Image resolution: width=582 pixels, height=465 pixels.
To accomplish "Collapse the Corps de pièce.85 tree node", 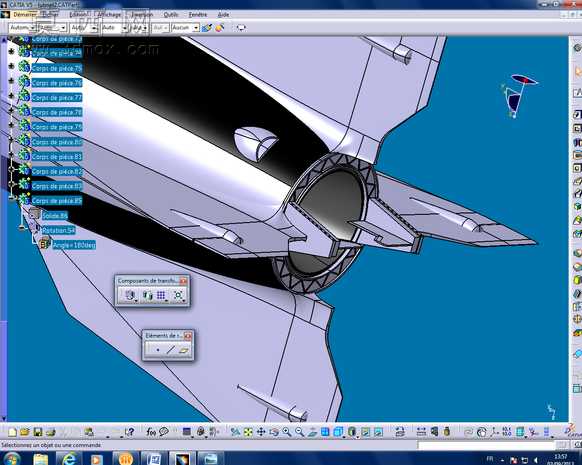I will tap(11, 198).
